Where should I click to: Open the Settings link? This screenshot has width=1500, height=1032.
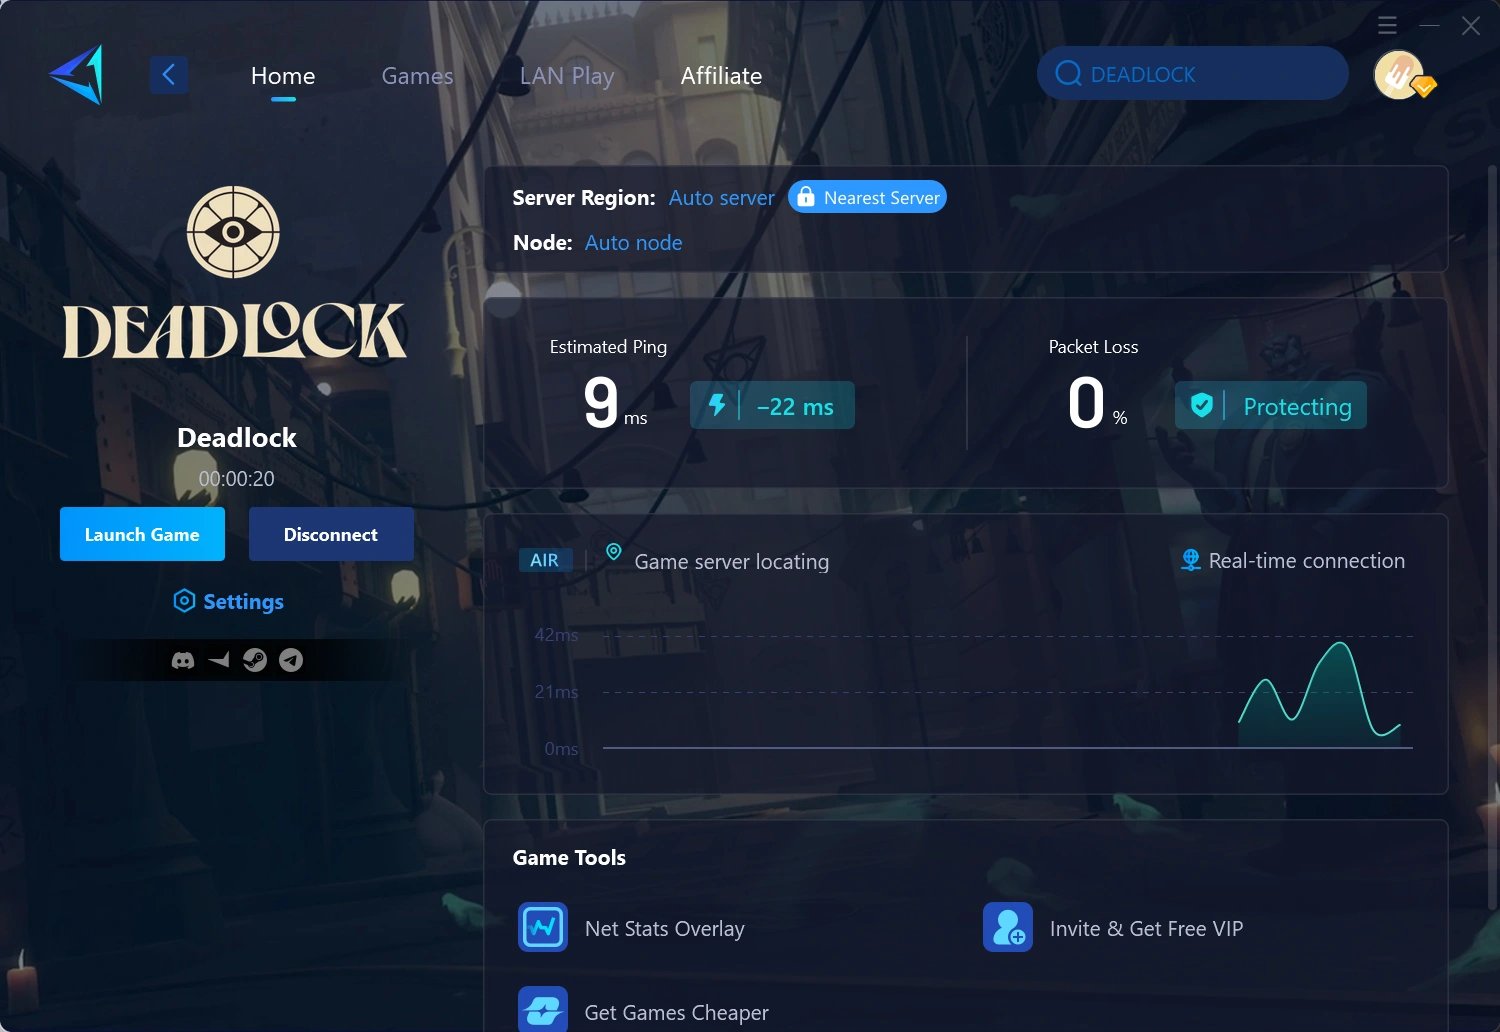pyautogui.click(x=244, y=602)
